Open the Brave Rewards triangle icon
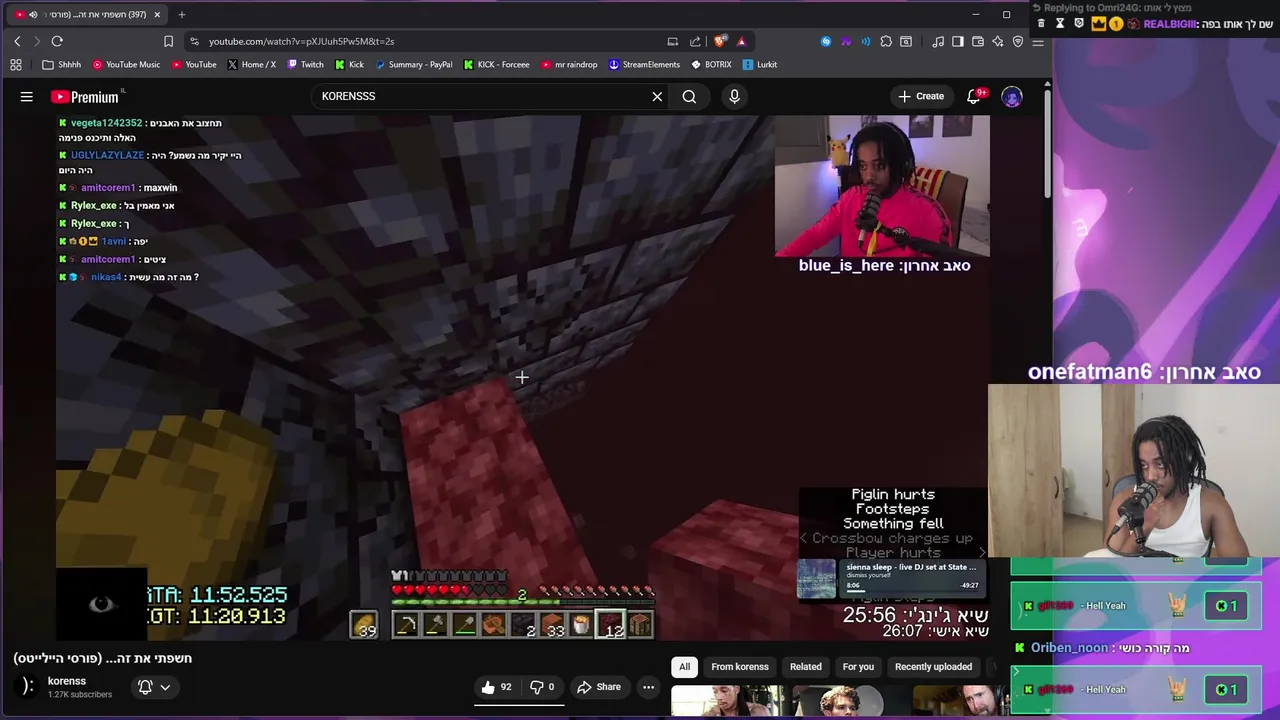The width and height of the screenshot is (1280, 720). point(741,41)
